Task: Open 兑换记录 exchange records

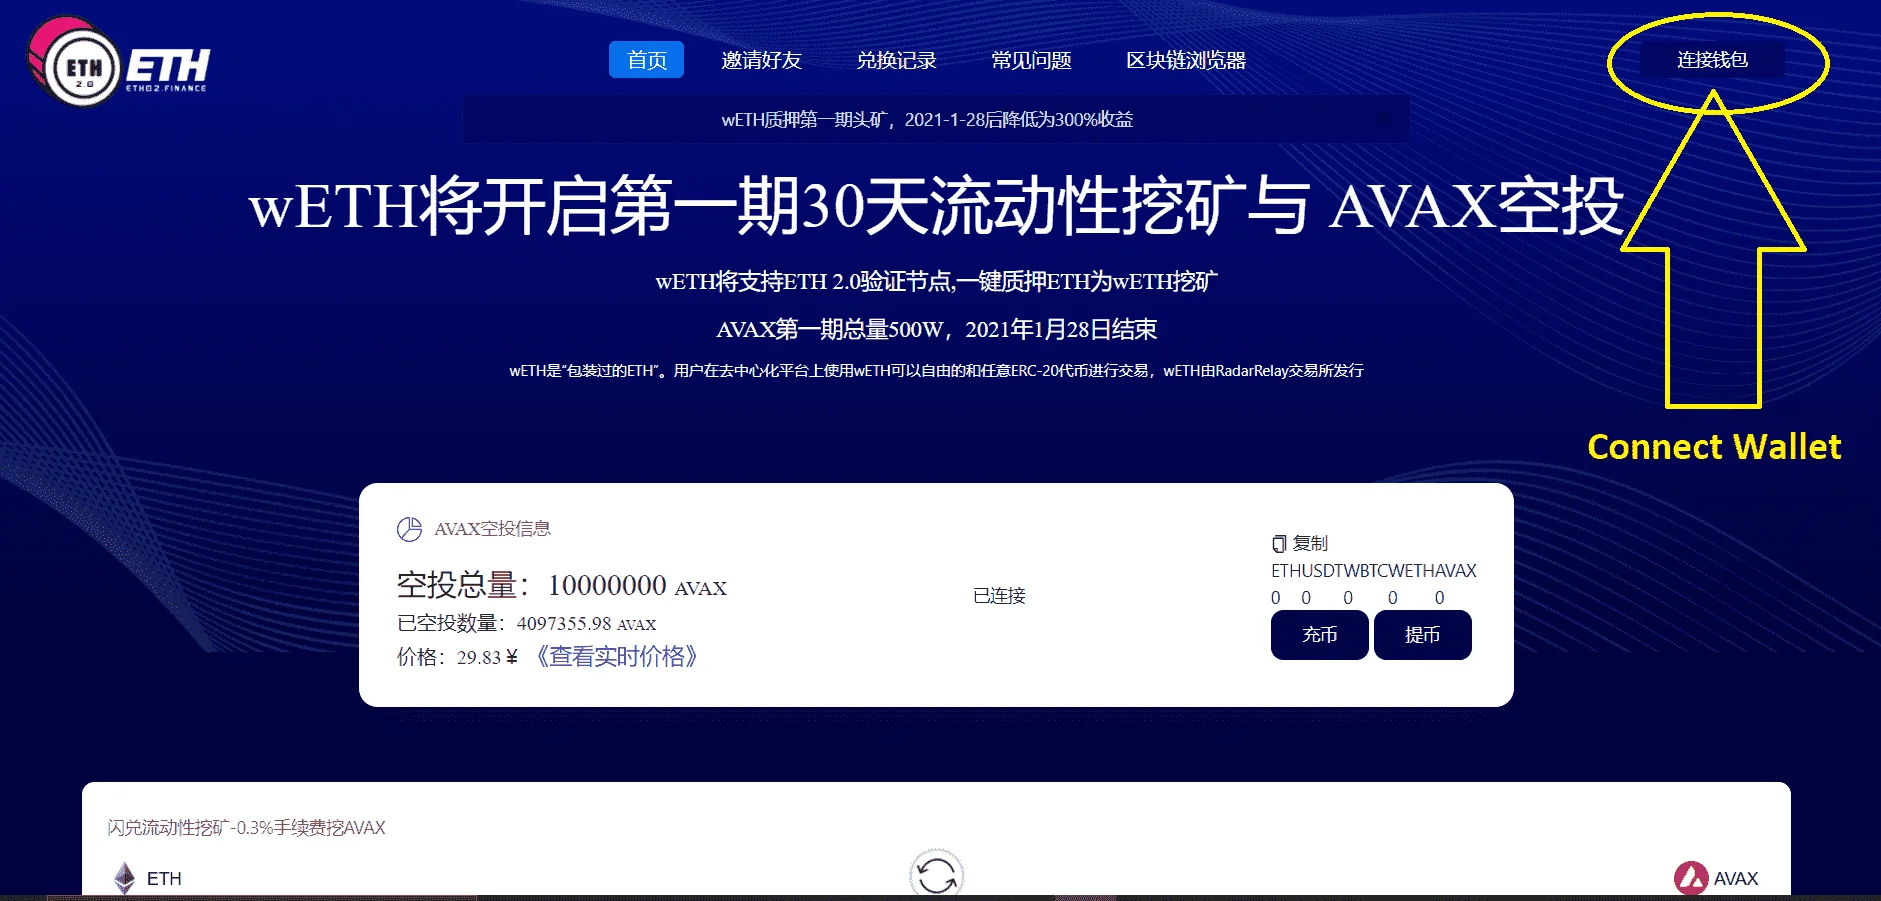Action: coord(896,60)
